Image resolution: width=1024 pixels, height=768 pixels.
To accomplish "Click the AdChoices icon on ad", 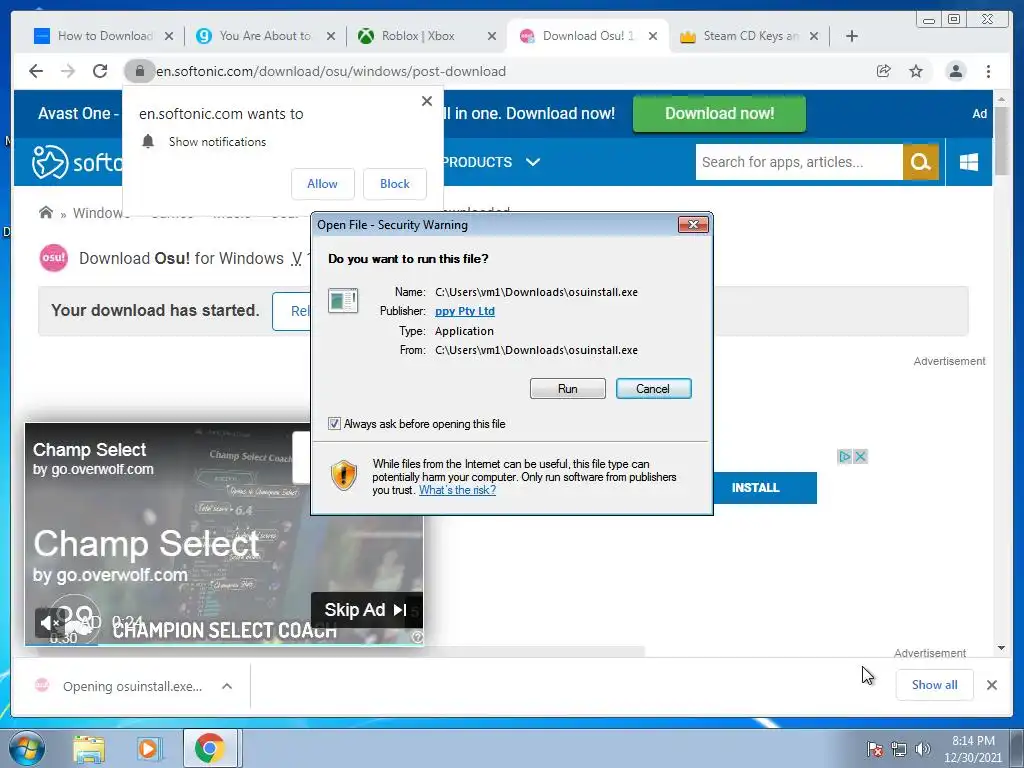I will pyautogui.click(x=844, y=456).
